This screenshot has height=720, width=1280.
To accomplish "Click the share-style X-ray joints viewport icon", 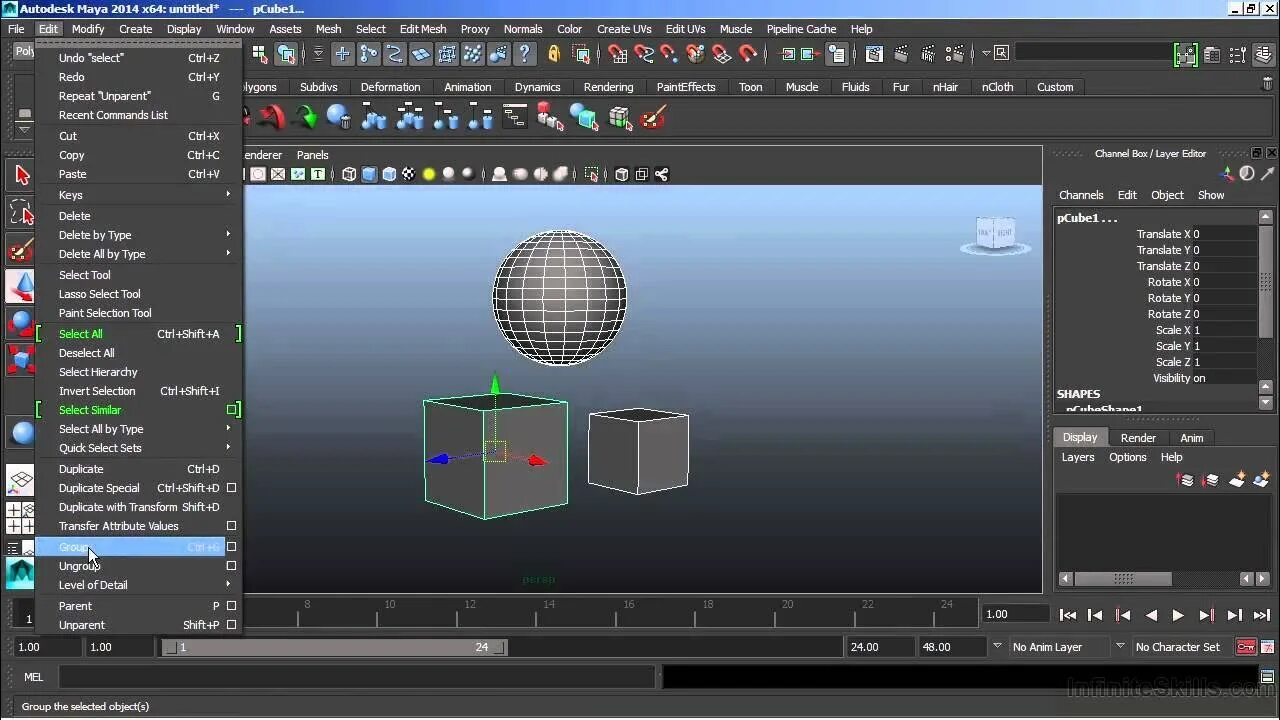I will pyautogui.click(x=661, y=174).
